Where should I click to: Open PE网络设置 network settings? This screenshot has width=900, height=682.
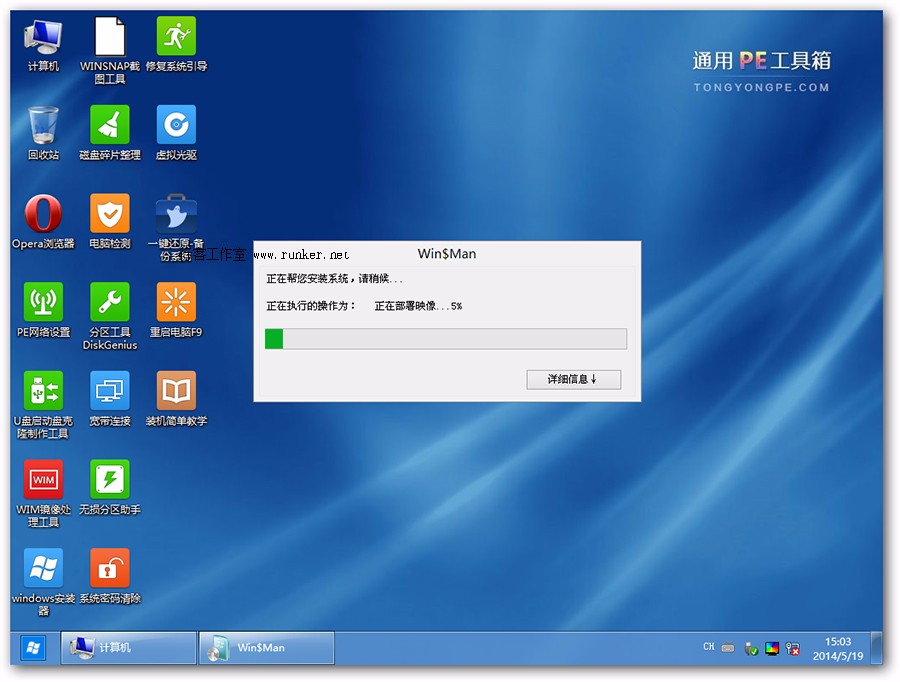click(43, 303)
